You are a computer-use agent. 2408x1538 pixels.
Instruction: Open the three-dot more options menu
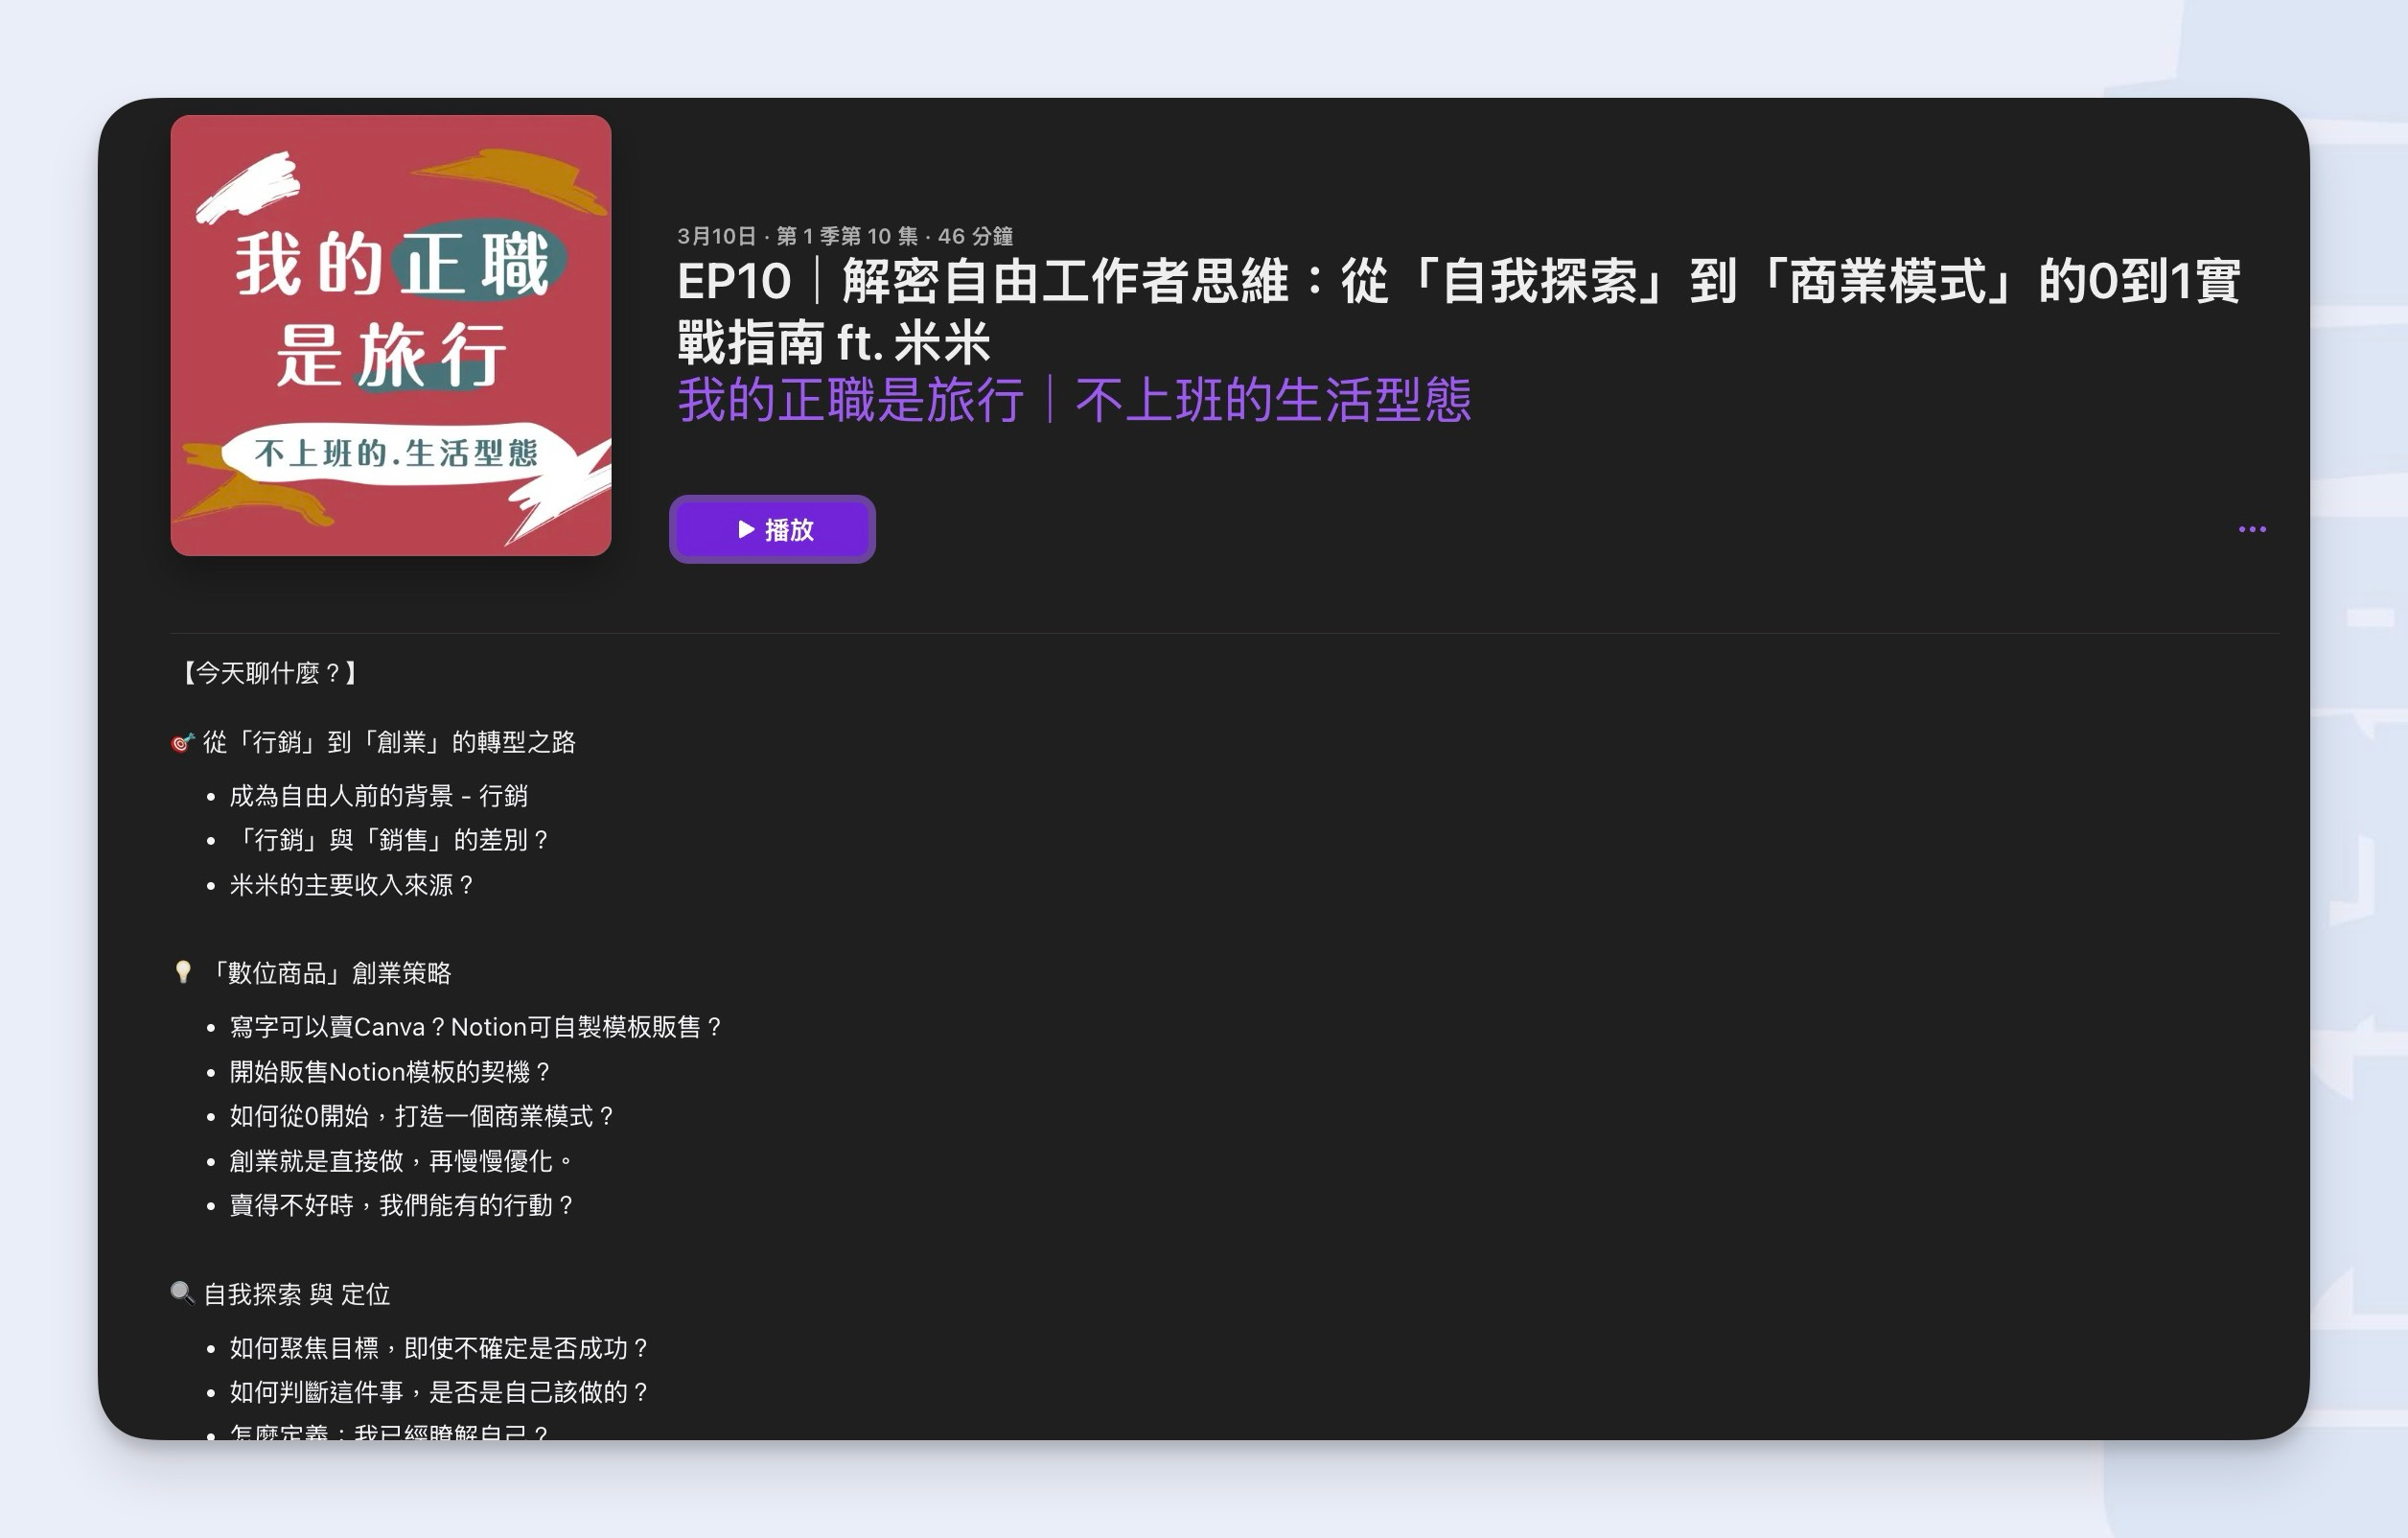(x=2251, y=529)
